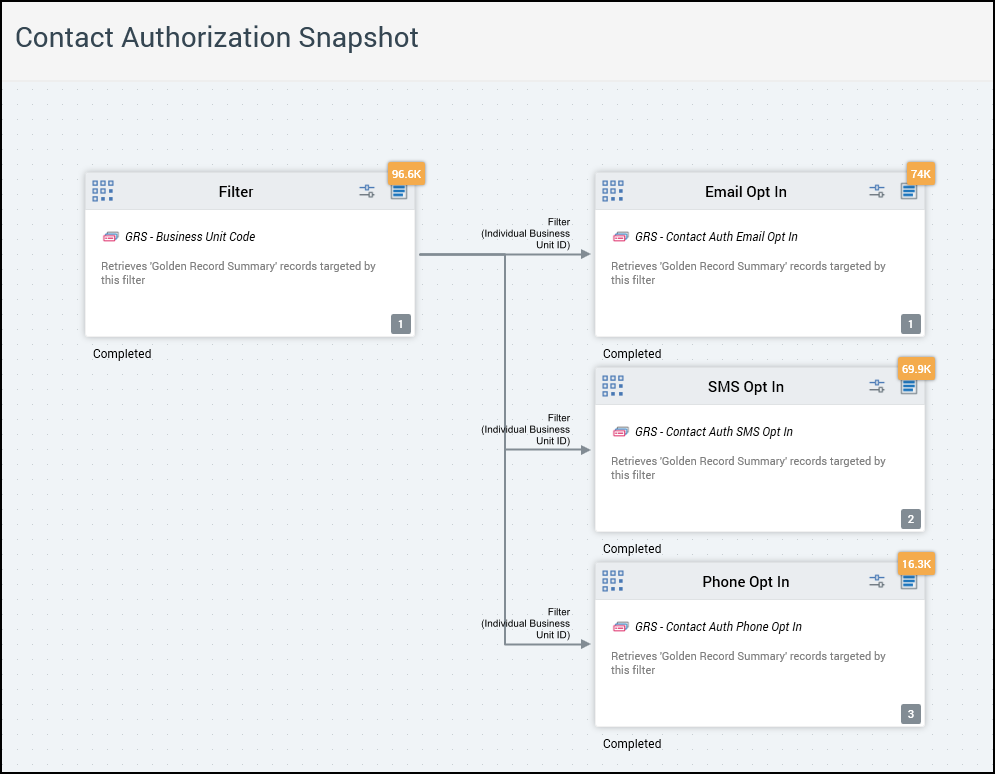Select the SMS Opt In node title

745,387
